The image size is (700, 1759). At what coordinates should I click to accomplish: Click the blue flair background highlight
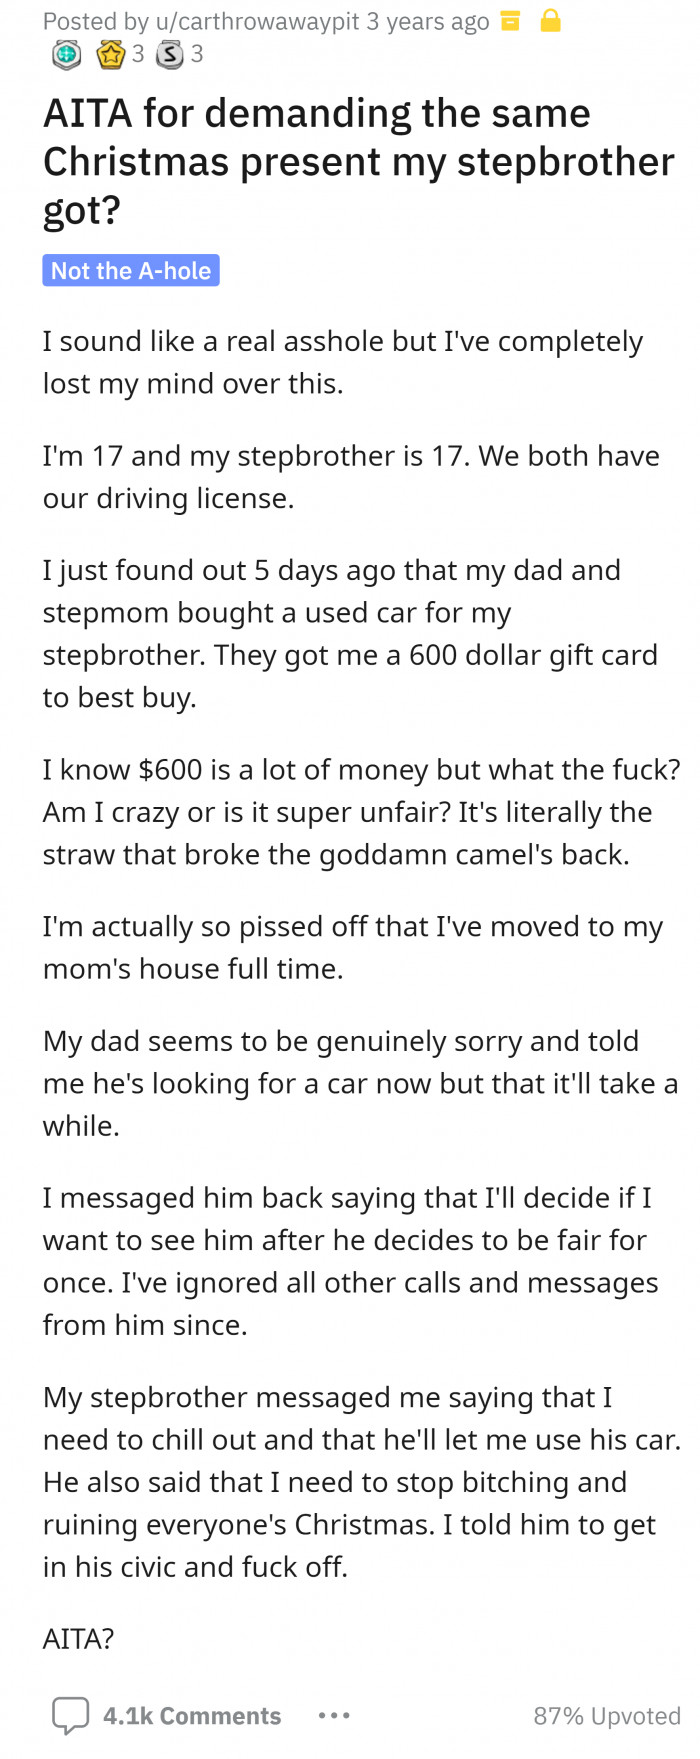pos(130,270)
